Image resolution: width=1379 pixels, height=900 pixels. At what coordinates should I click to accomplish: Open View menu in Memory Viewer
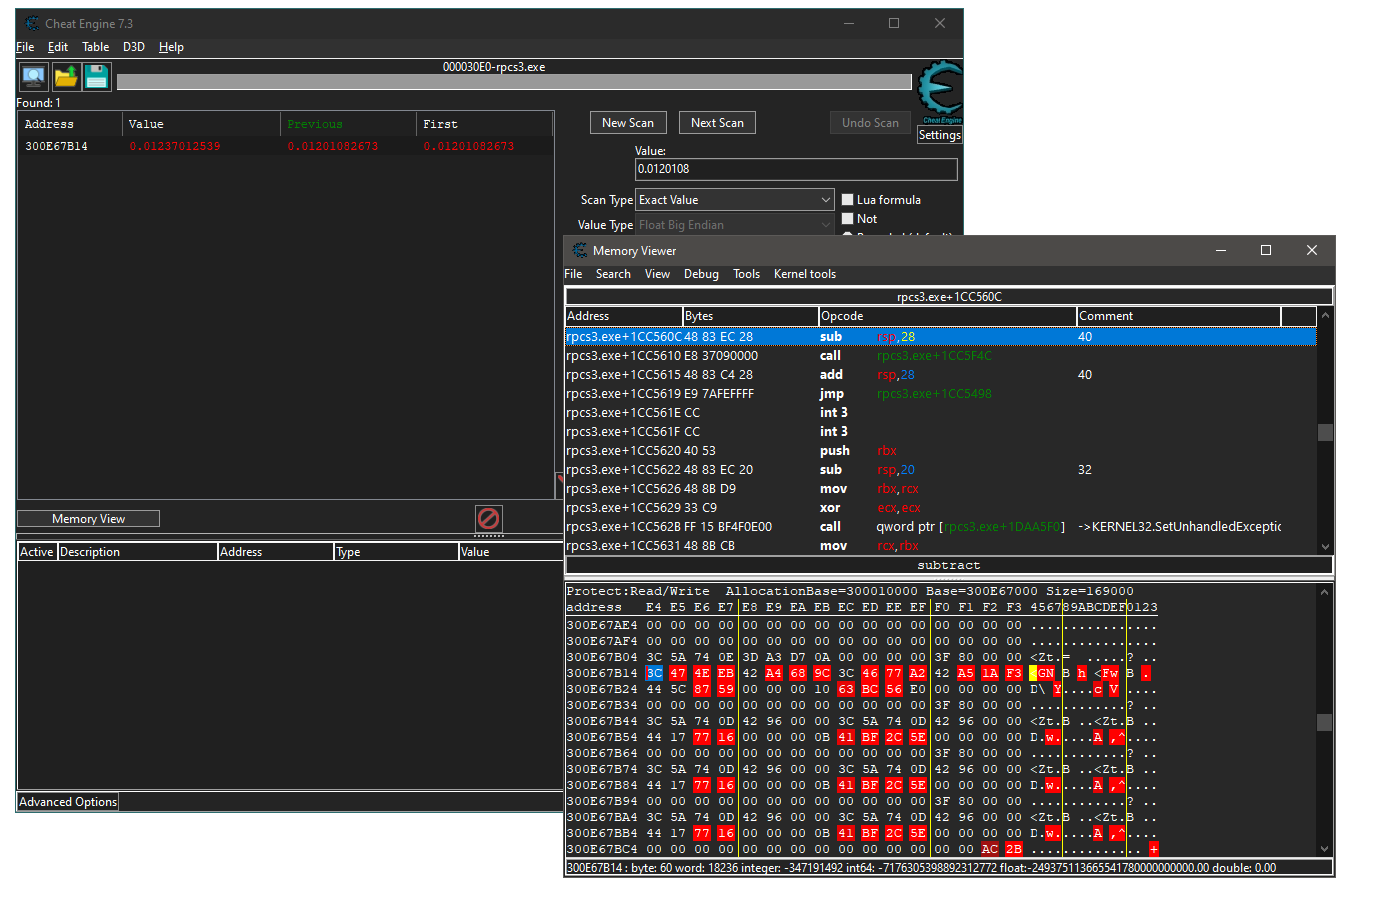[657, 274]
